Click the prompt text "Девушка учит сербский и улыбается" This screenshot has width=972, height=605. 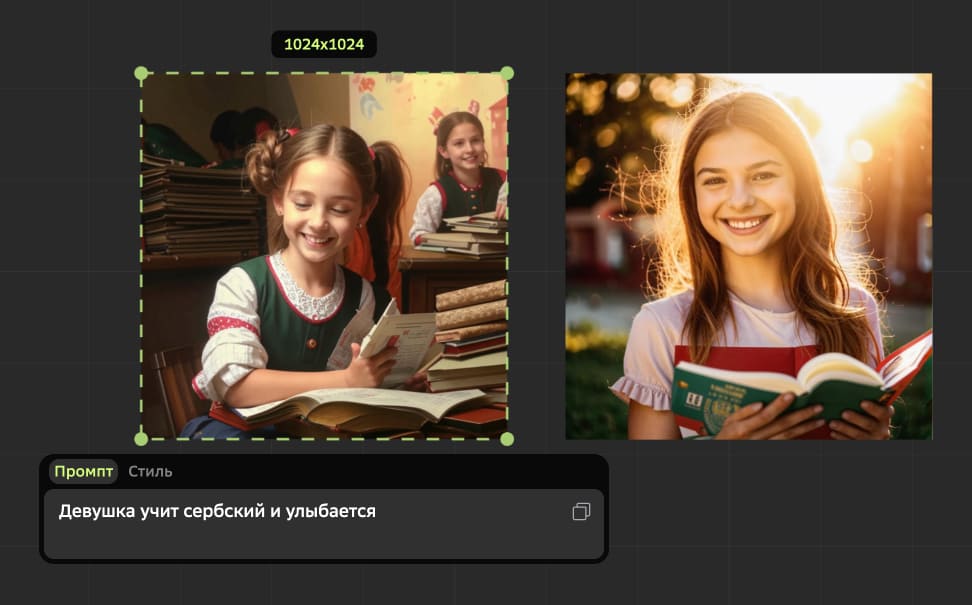(217, 511)
